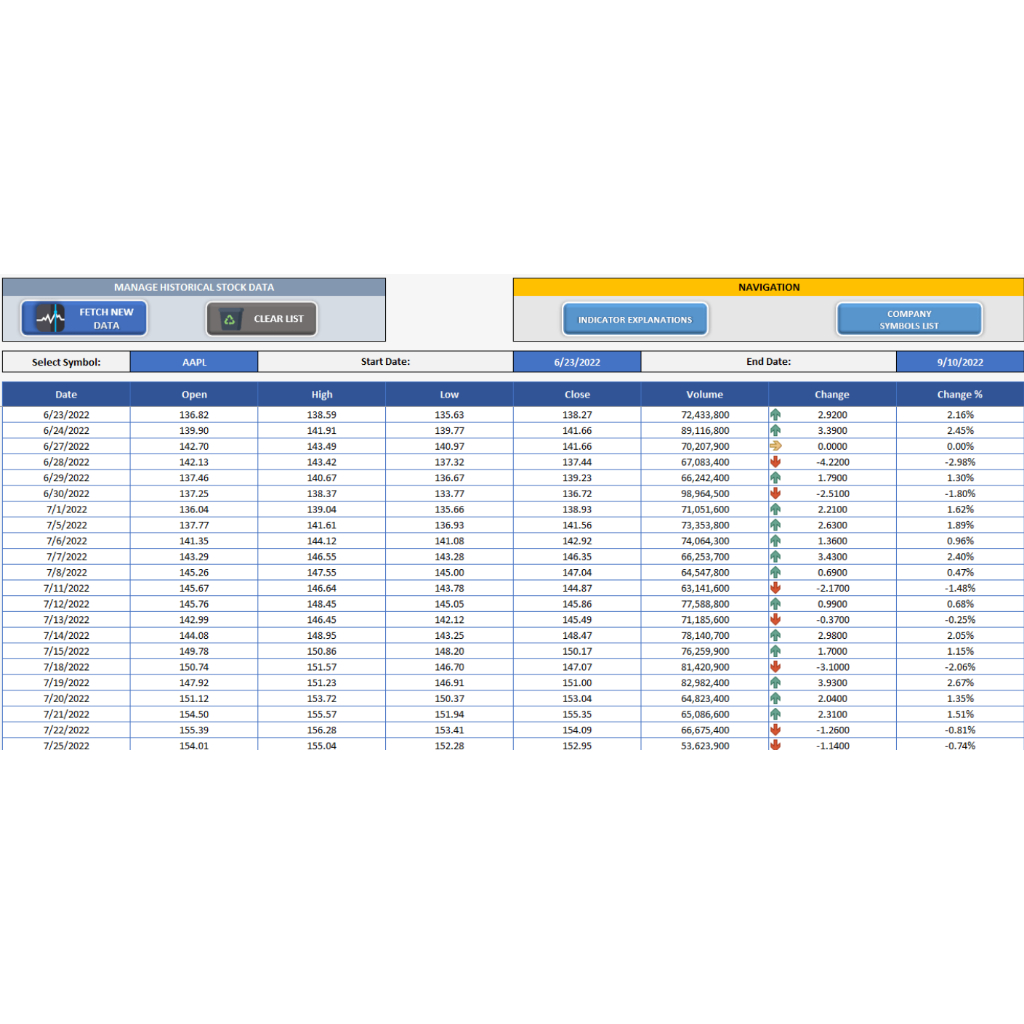Click the Company Symbols List button
This screenshot has height=1024, width=1024.
click(x=909, y=319)
